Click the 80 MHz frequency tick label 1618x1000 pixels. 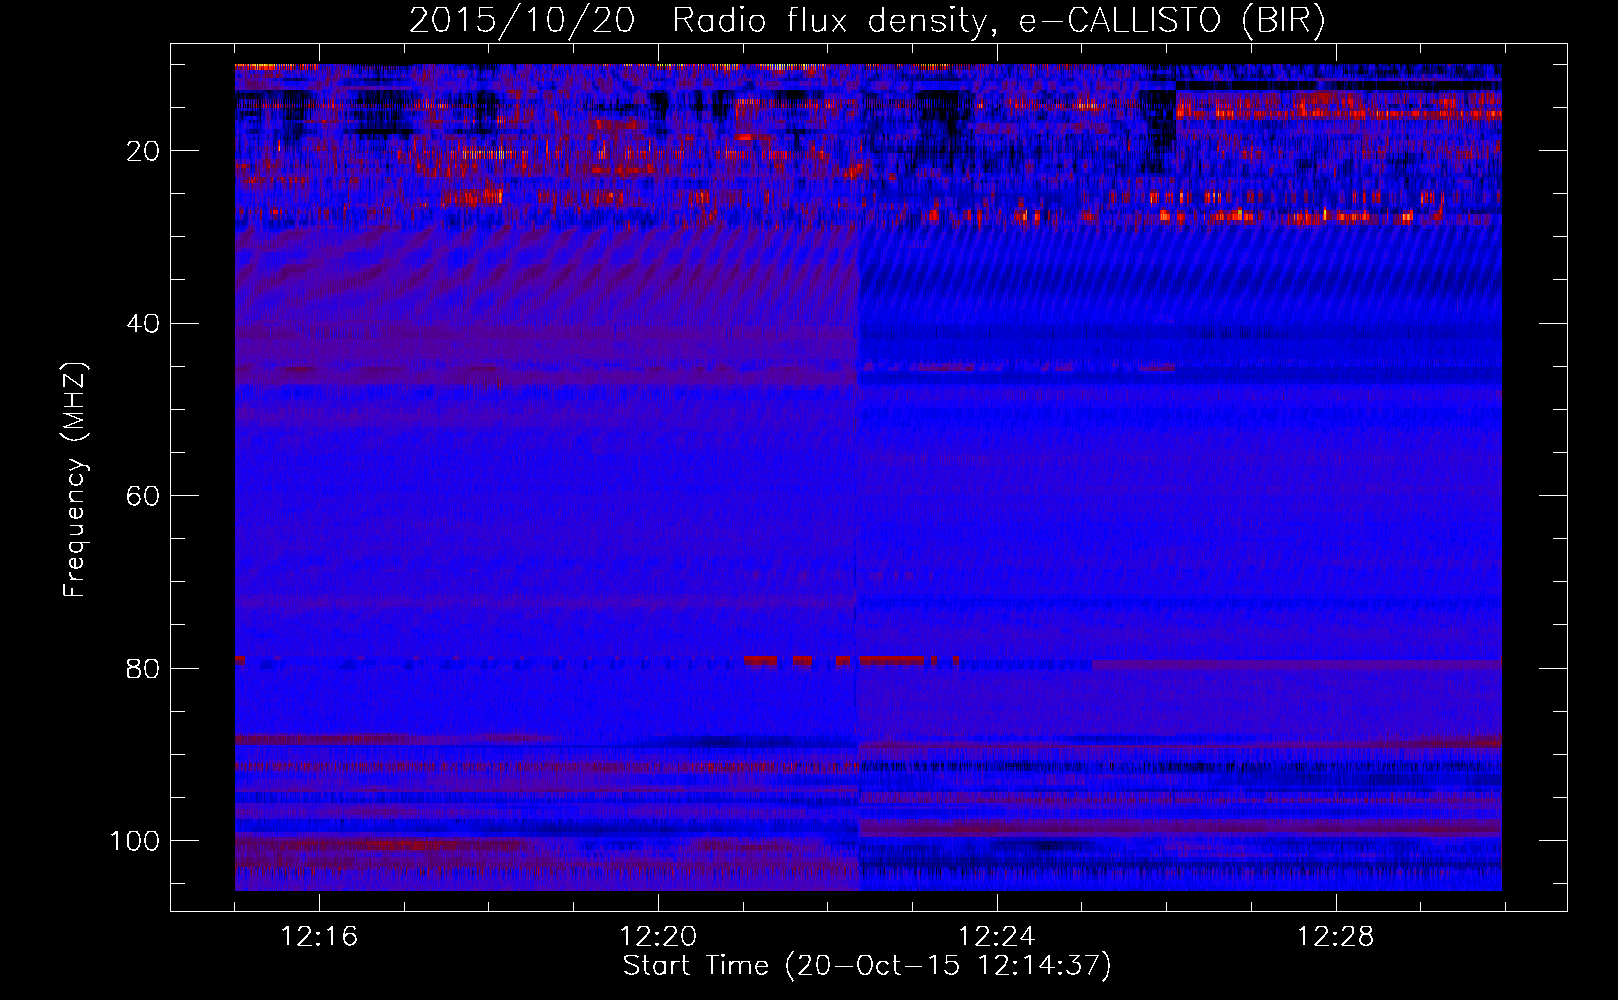pyautogui.click(x=144, y=668)
